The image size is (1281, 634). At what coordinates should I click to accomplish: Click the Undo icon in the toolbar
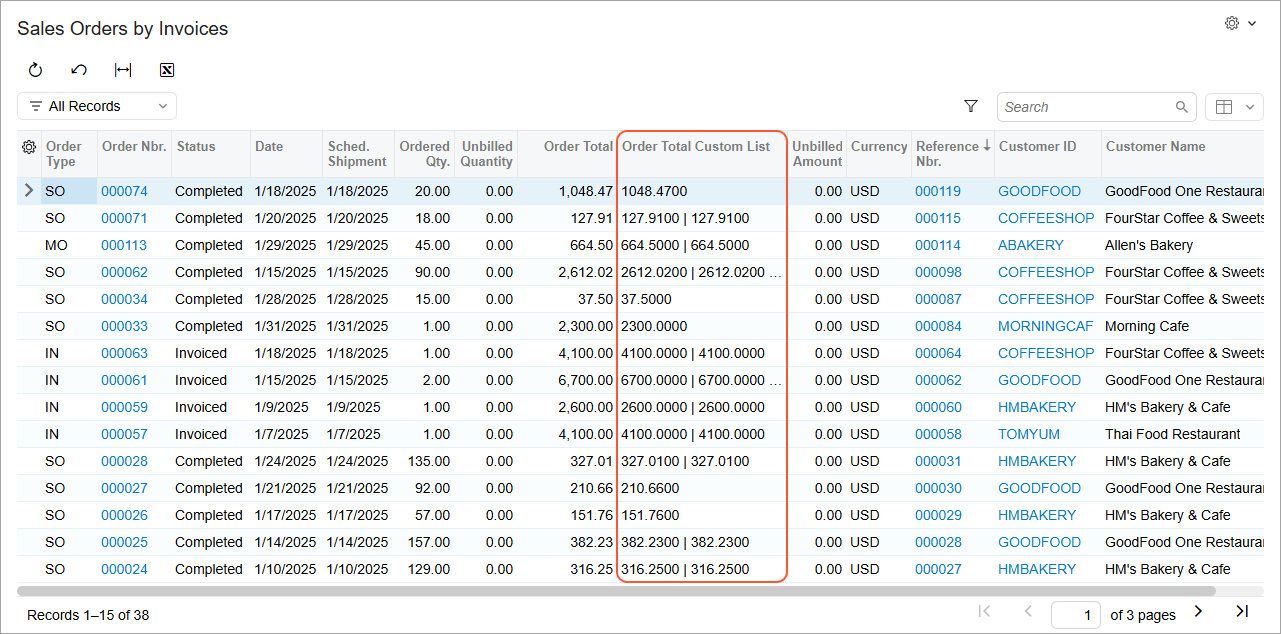click(79, 70)
